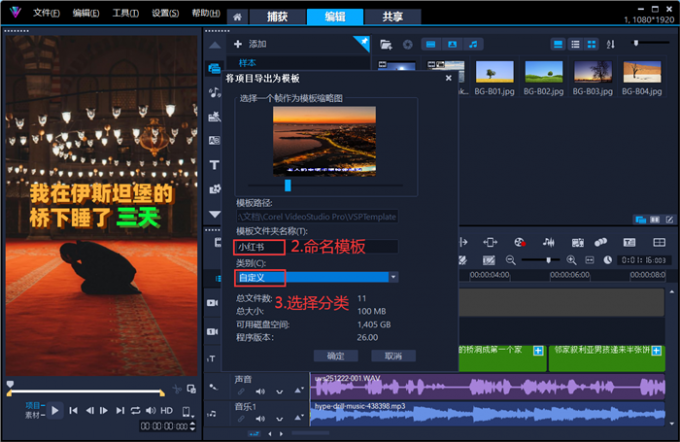Open the 设置 menu
This screenshot has width=680, height=442.
tap(165, 14)
